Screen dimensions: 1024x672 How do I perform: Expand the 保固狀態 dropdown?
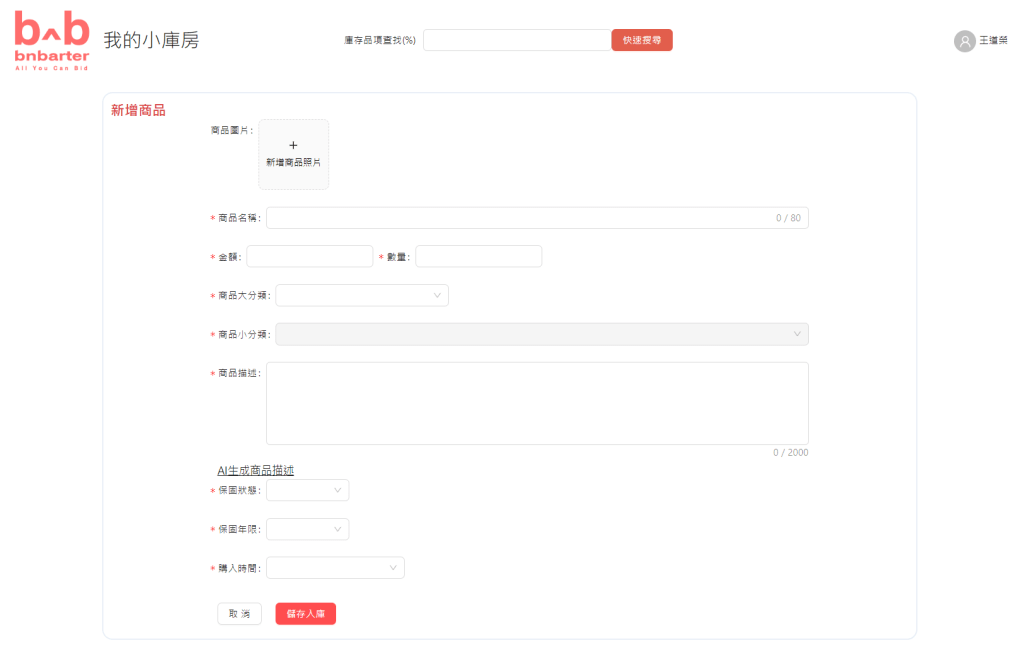[307, 490]
